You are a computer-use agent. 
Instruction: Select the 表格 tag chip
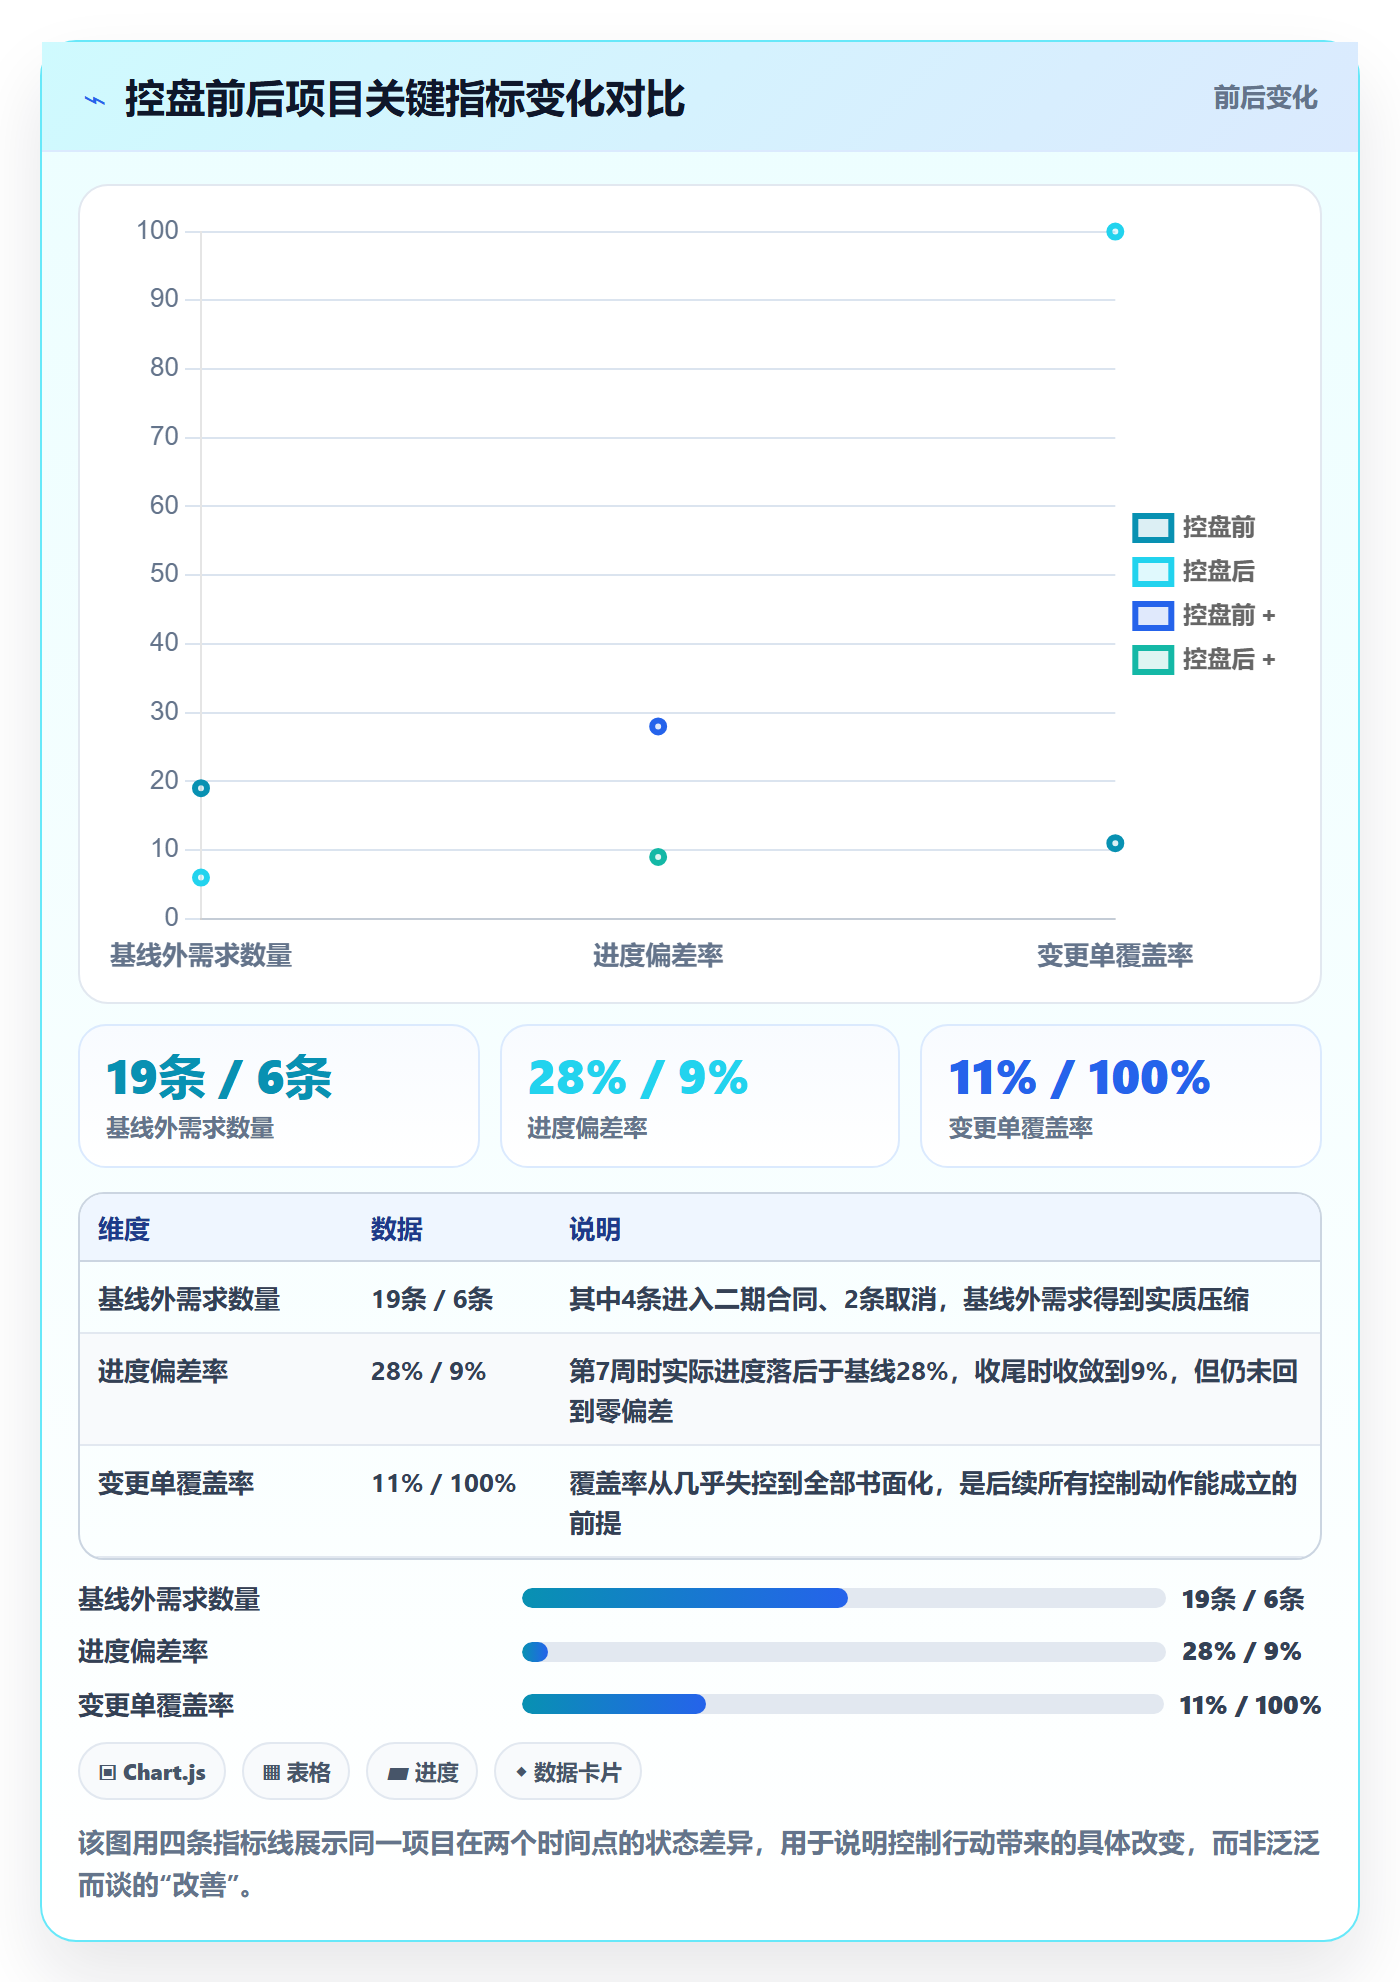[296, 1772]
